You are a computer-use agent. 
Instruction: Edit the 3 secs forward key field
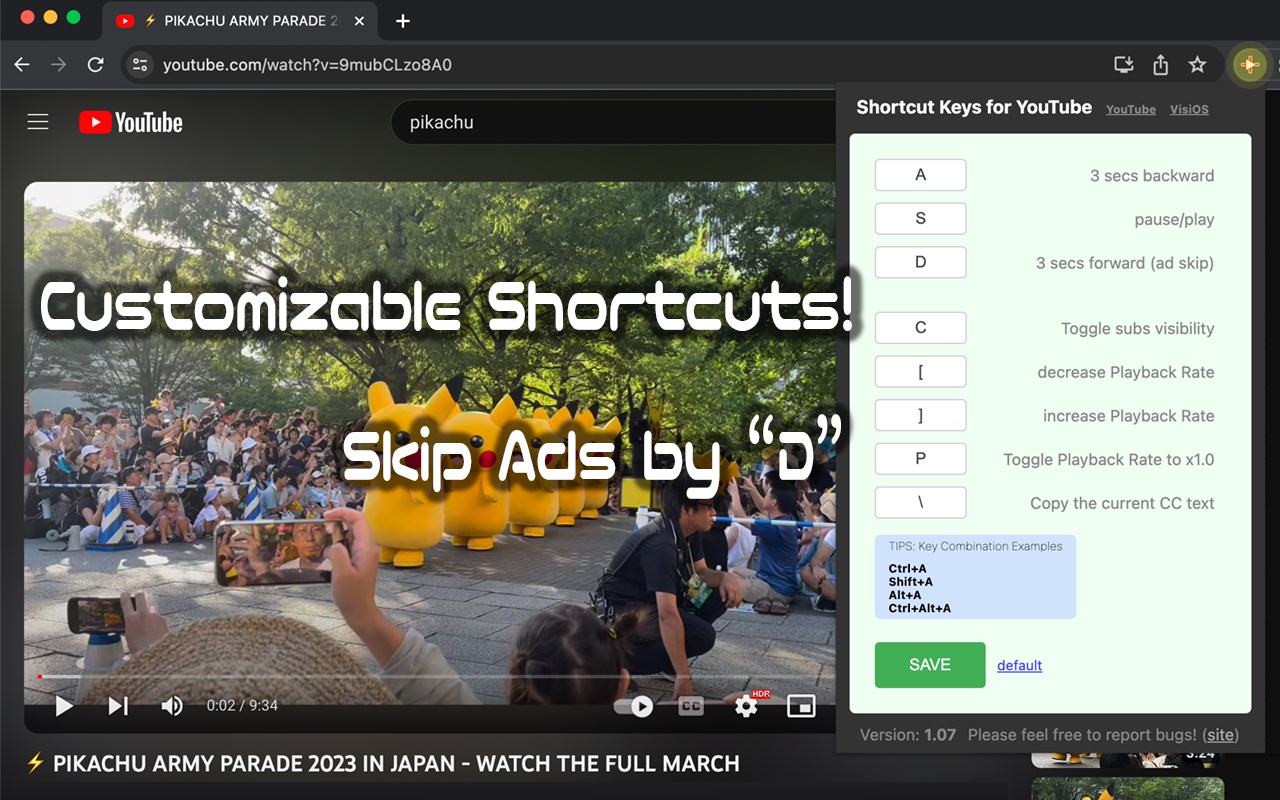(920, 262)
